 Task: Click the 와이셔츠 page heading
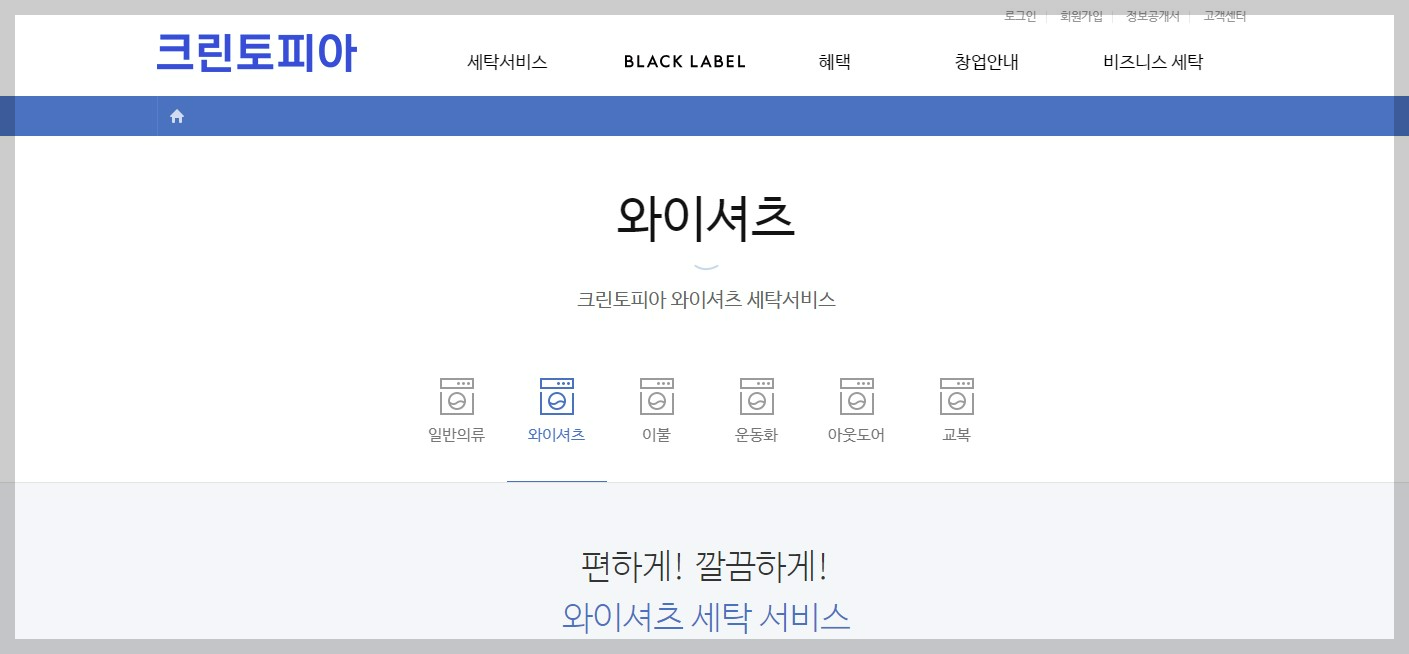[x=706, y=219]
